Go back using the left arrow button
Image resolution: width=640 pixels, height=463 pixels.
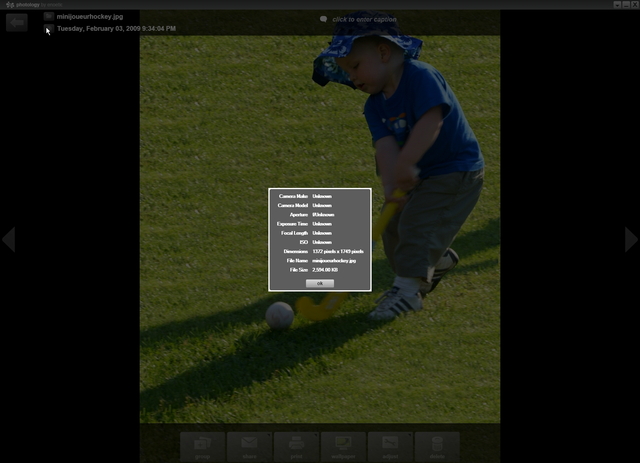(x=17, y=22)
